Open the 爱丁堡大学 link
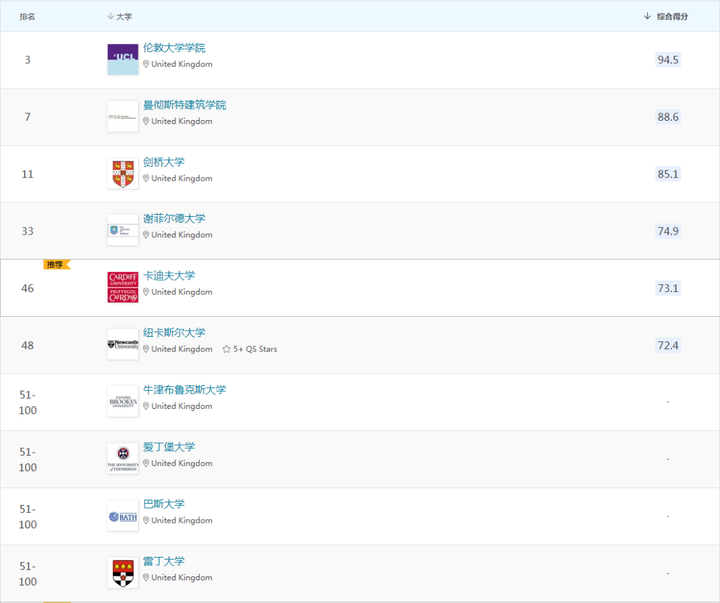This screenshot has height=603, width=720. [169, 447]
